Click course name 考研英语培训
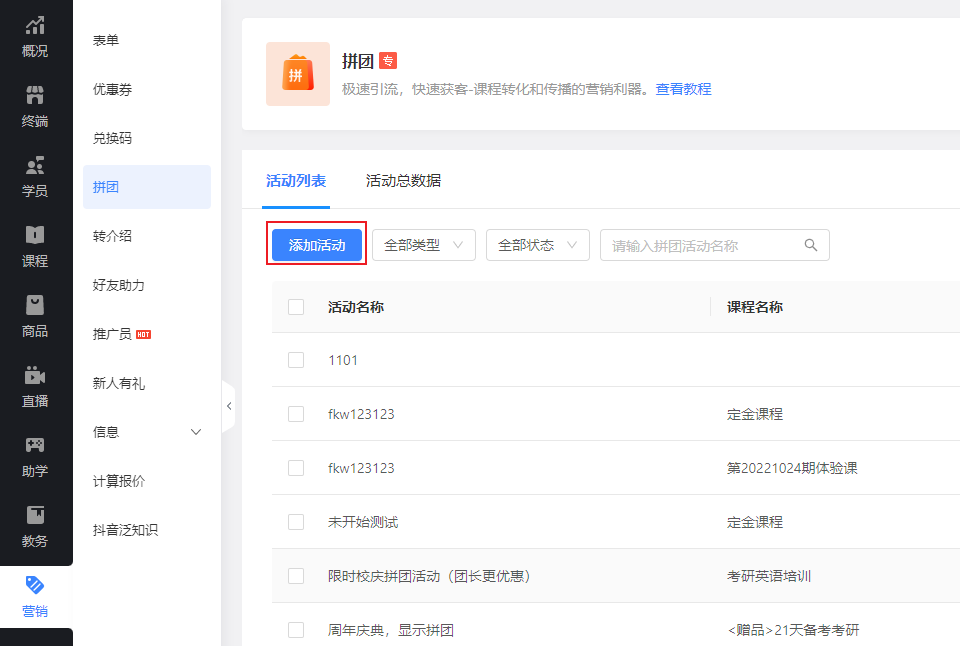The height and width of the screenshot is (646, 960). coord(769,576)
